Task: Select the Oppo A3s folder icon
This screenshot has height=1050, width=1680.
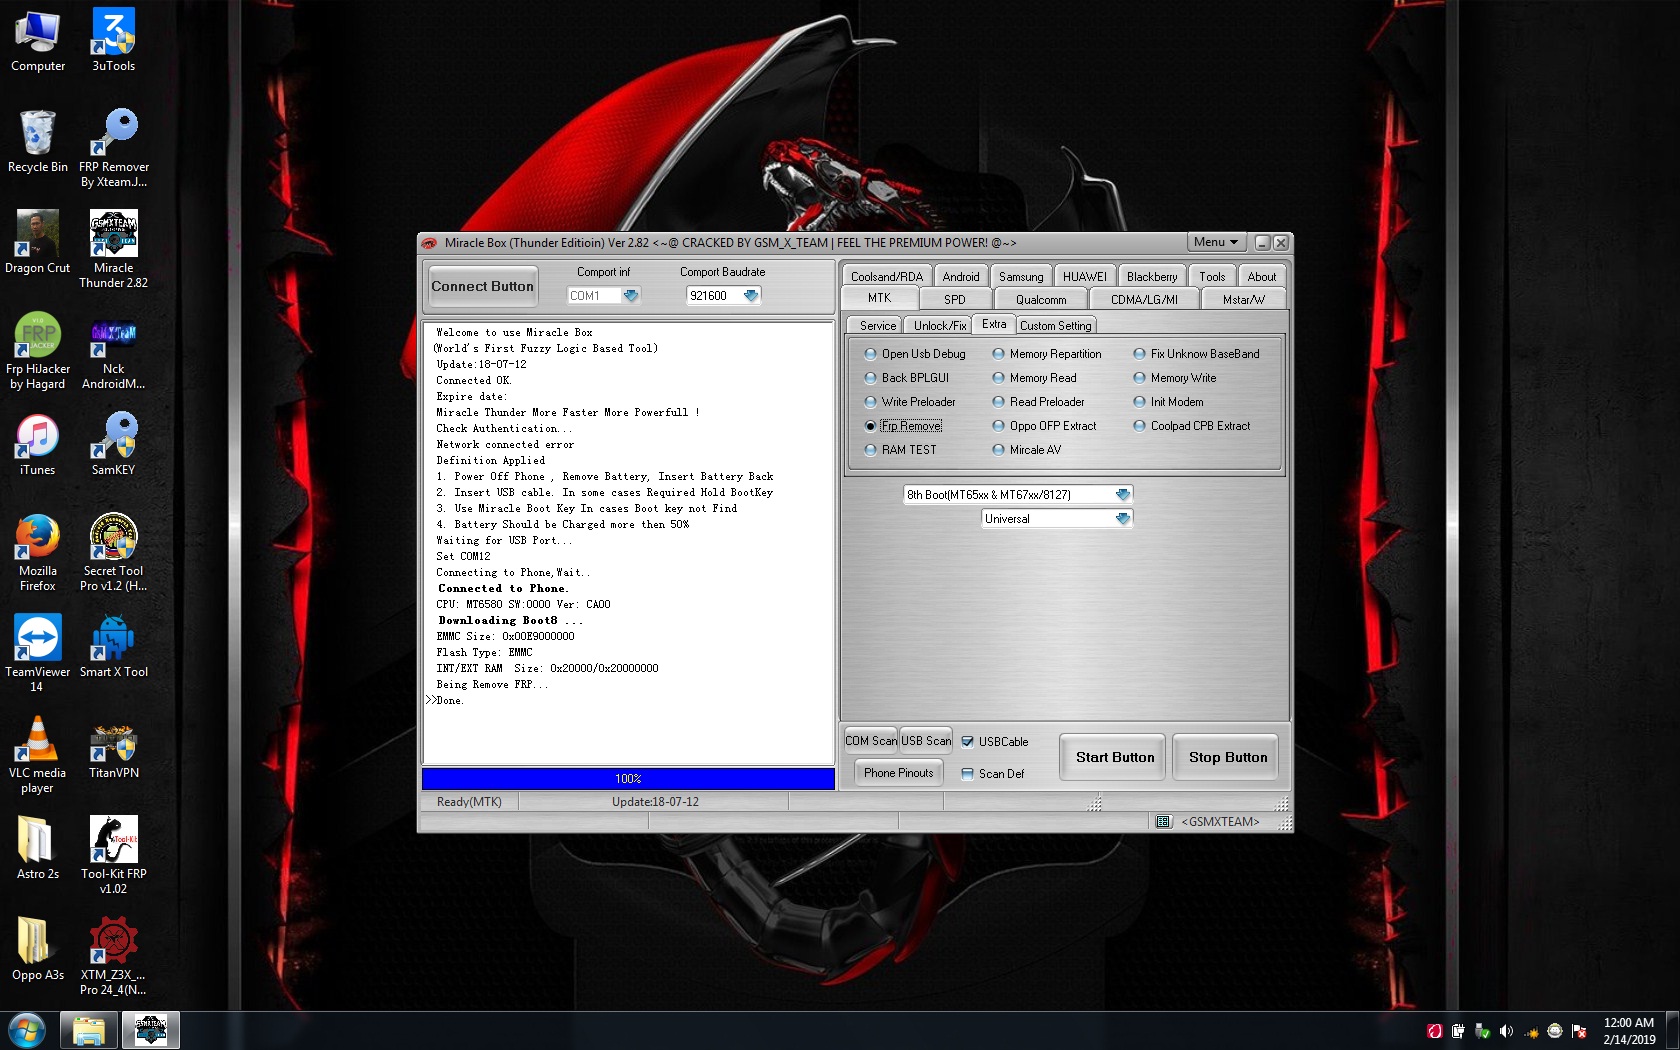Action: (x=38, y=950)
